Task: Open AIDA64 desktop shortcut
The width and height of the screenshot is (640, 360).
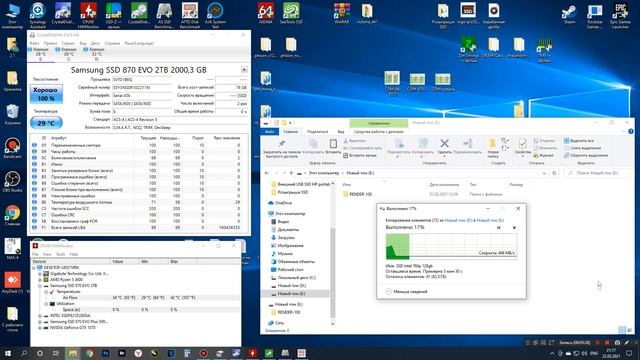Action: (x=266, y=14)
